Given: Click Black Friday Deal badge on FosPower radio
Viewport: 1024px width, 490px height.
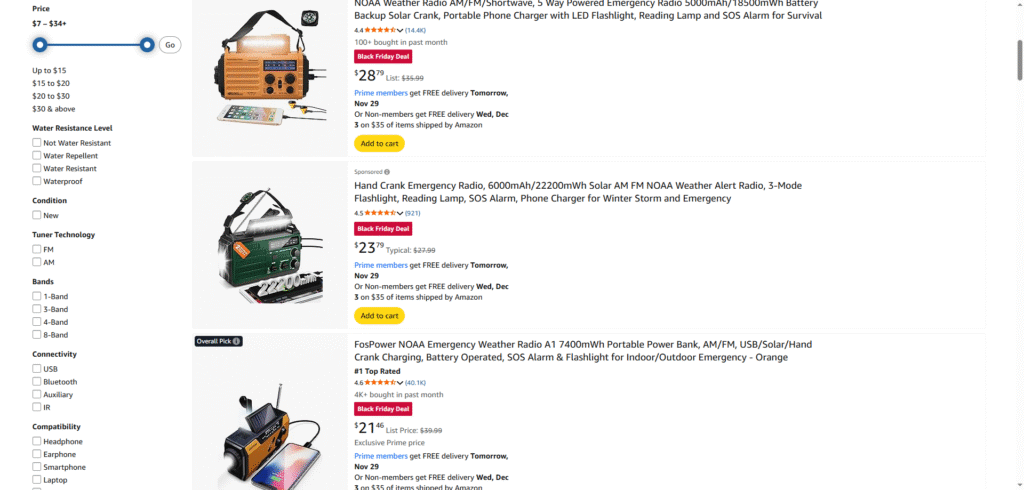Looking at the screenshot, I should pos(383,409).
